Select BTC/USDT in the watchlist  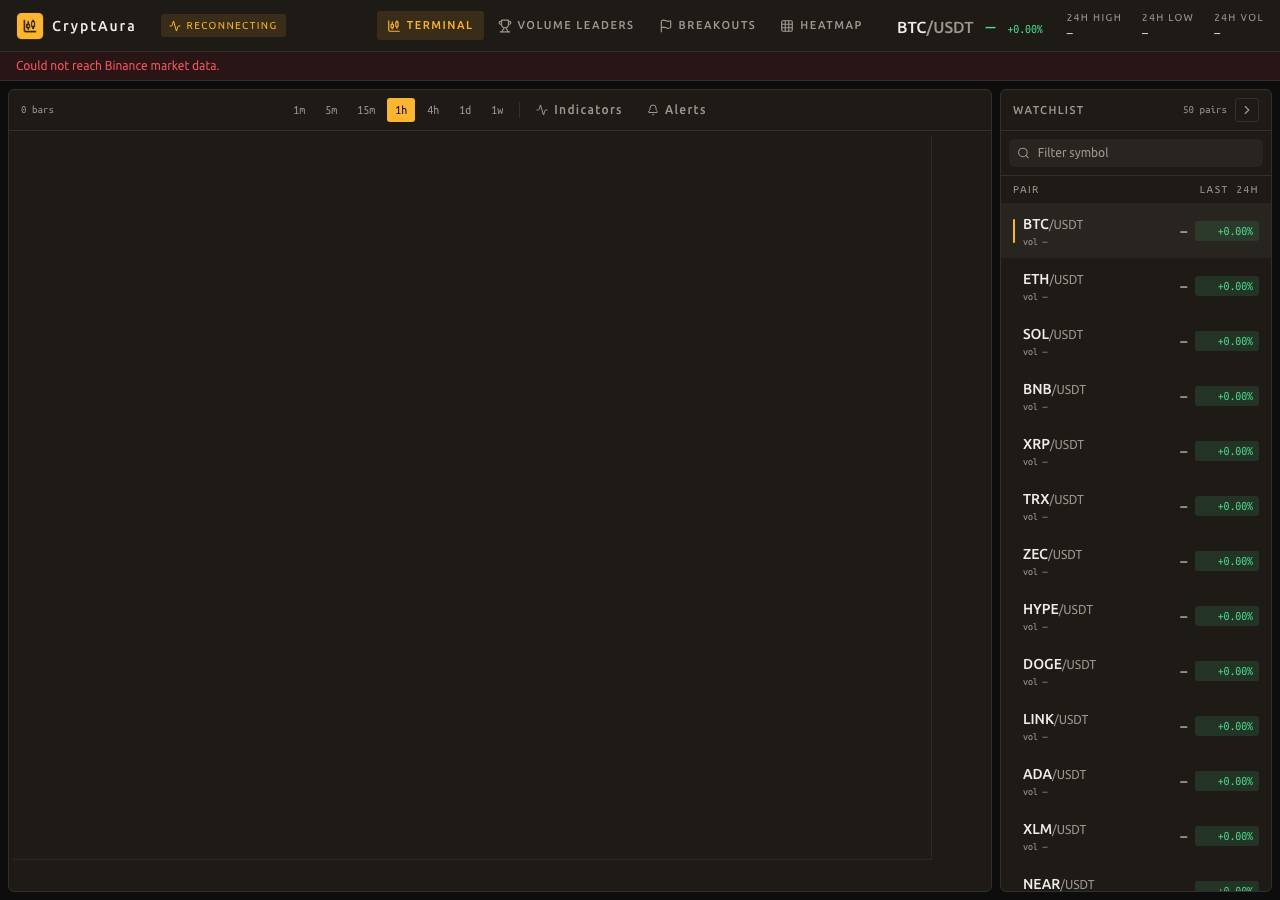click(x=1136, y=231)
